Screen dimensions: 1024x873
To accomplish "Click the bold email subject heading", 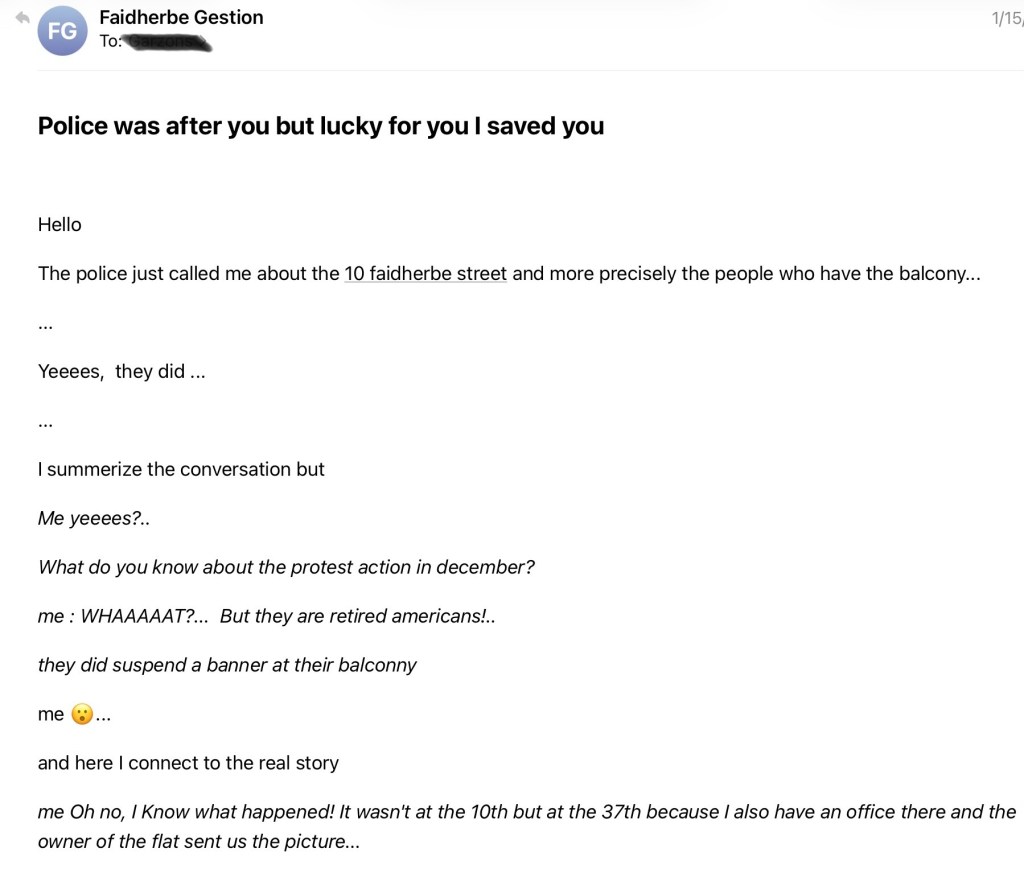I will pyautogui.click(x=320, y=126).
